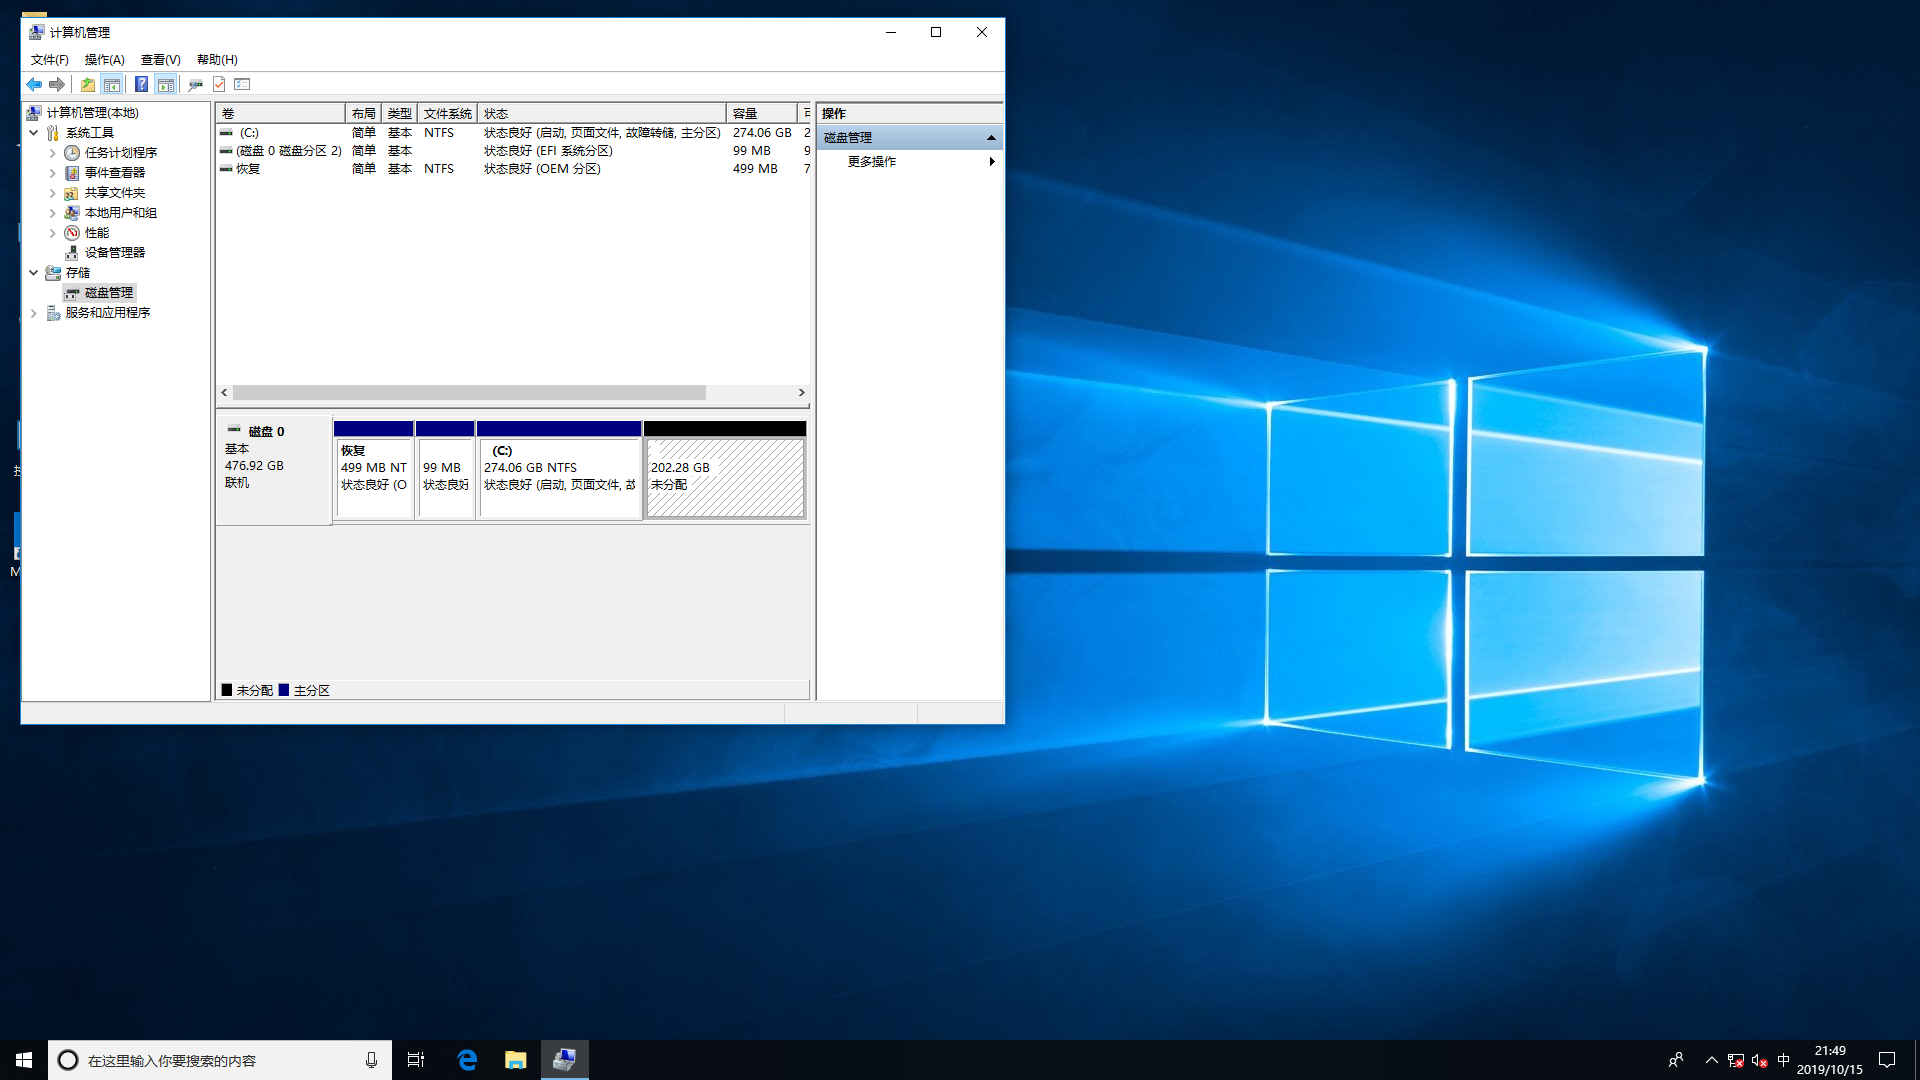Click the Rescan disks drive icon

195,85
